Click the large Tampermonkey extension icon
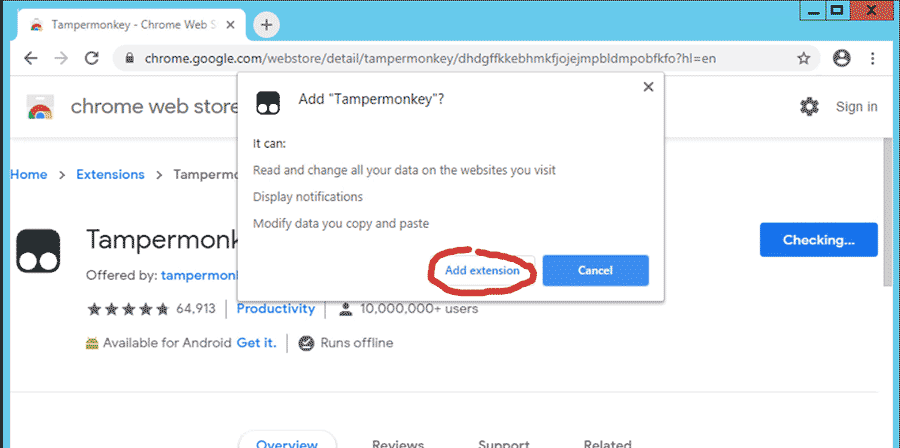The width and height of the screenshot is (900, 448). point(38,251)
